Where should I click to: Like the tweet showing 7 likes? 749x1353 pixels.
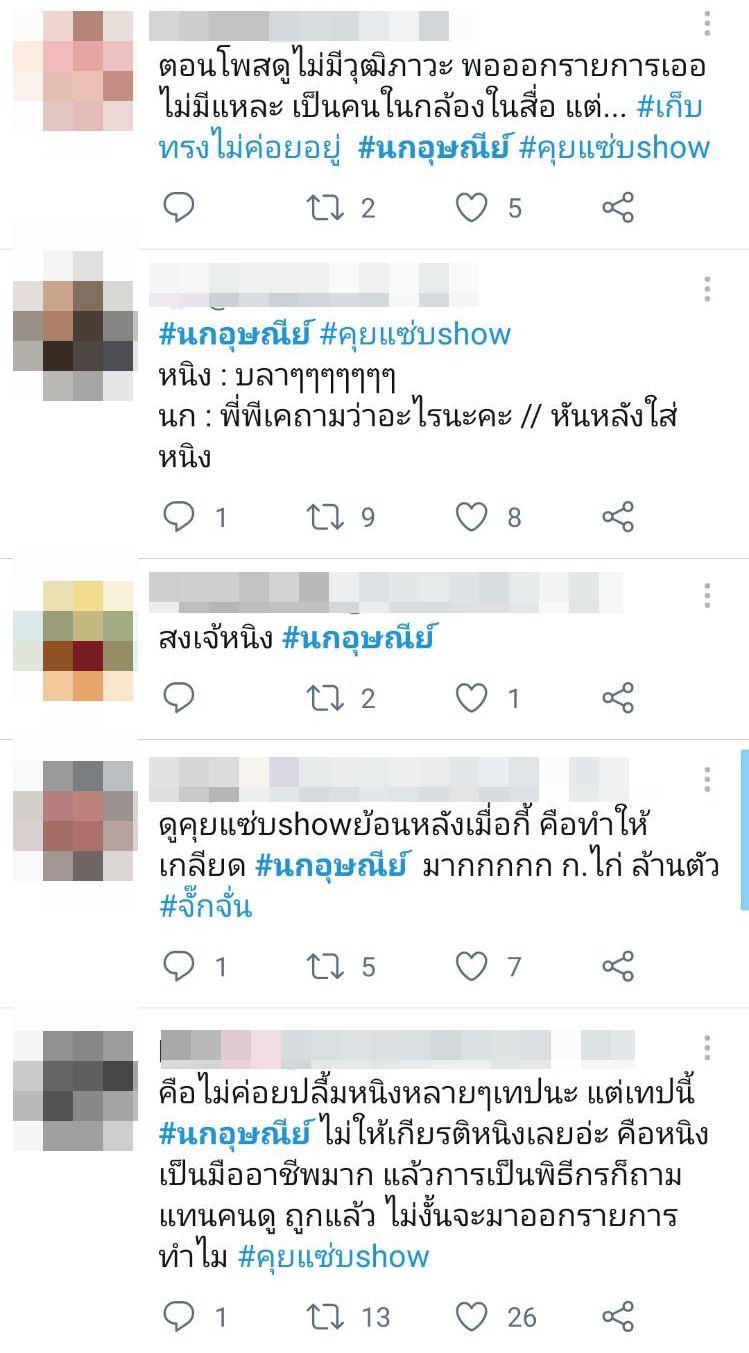point(472,965)
